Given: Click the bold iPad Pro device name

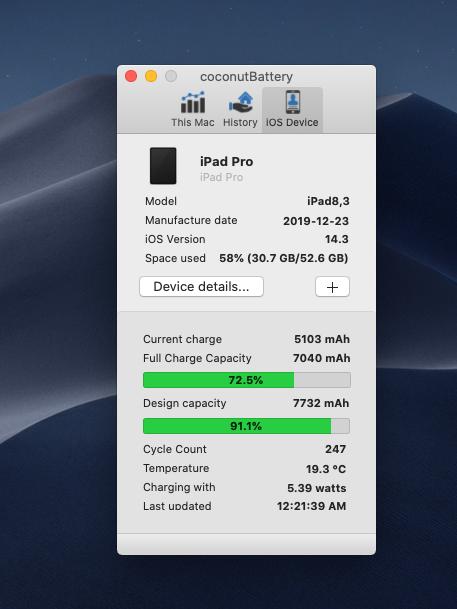Looking at the screenshot, I should tap(226, 161).
